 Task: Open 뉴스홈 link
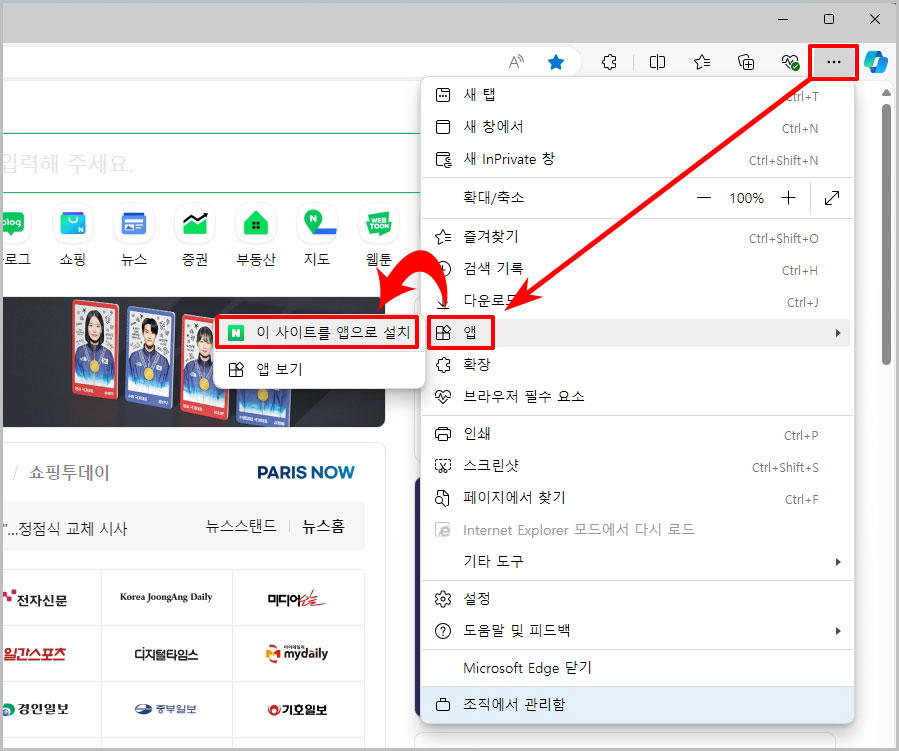(323, 526)
